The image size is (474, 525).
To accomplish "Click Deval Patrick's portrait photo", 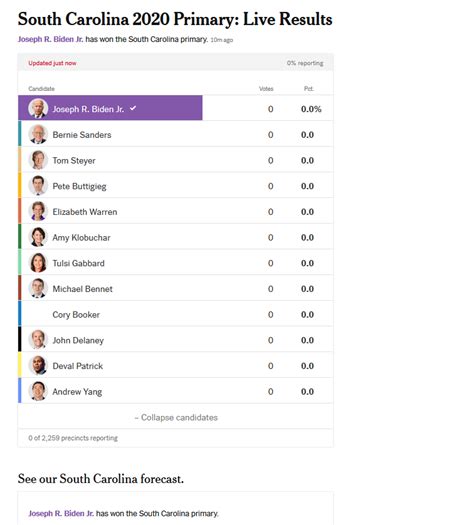I will coord(38,365).
